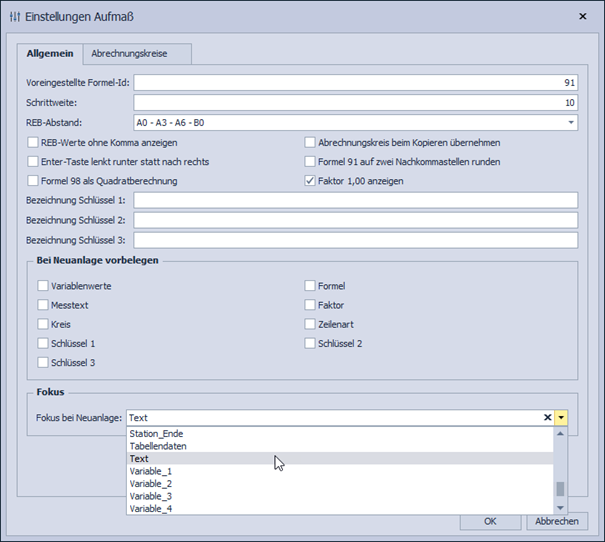Confirm settings with the OK button
605x542 pixels.
489,521
